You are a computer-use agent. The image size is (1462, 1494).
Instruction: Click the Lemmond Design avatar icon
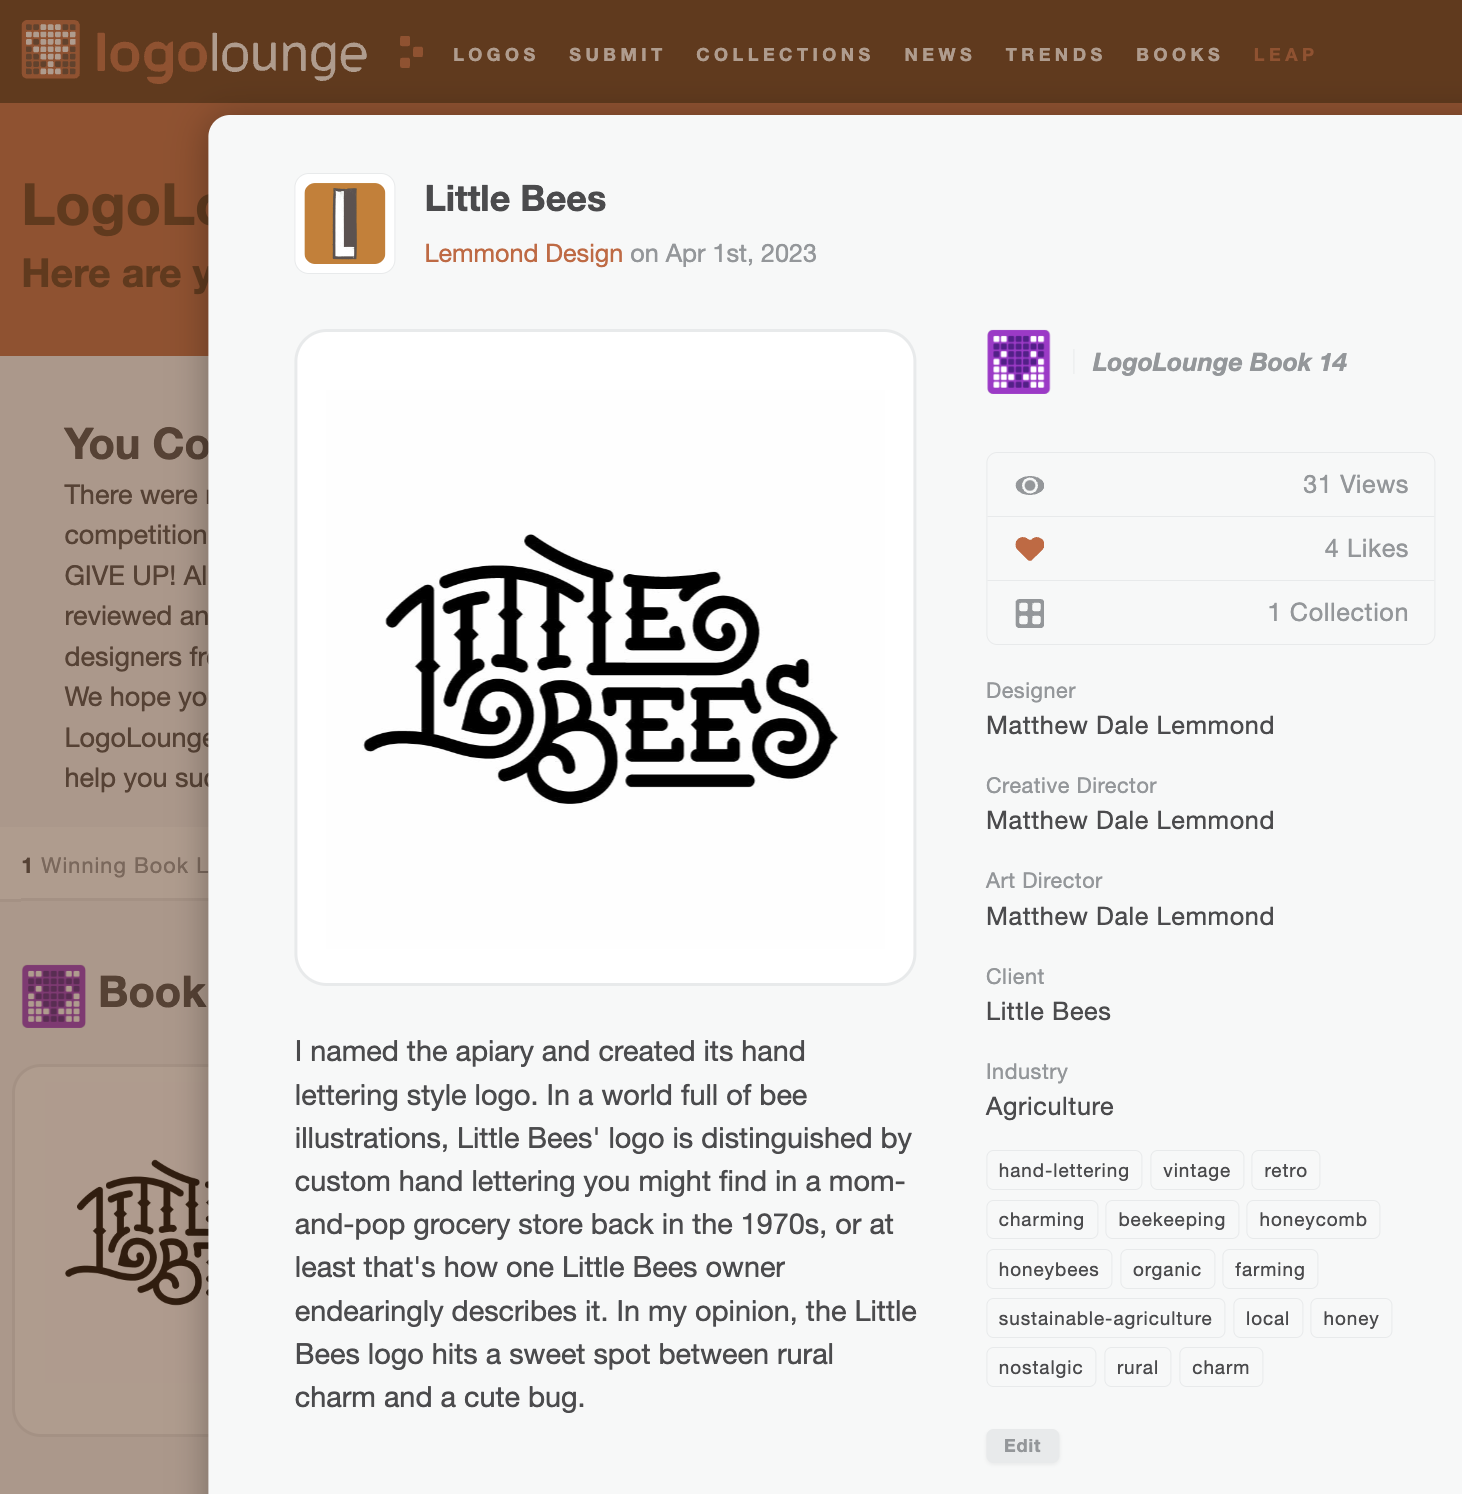click(x=345, y=223)
